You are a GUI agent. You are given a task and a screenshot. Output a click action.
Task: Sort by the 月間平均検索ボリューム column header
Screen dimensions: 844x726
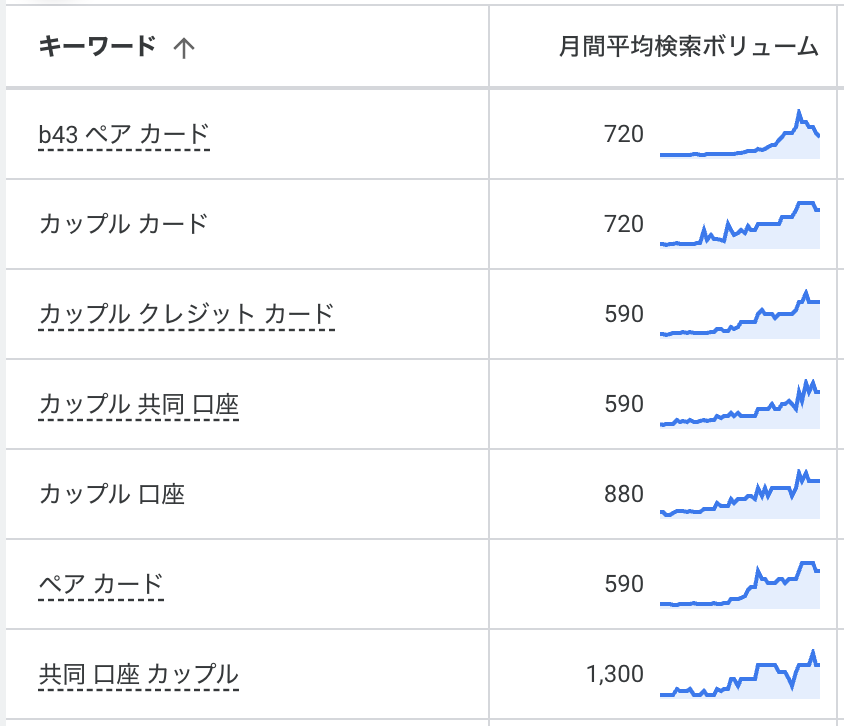pos(688,47)
